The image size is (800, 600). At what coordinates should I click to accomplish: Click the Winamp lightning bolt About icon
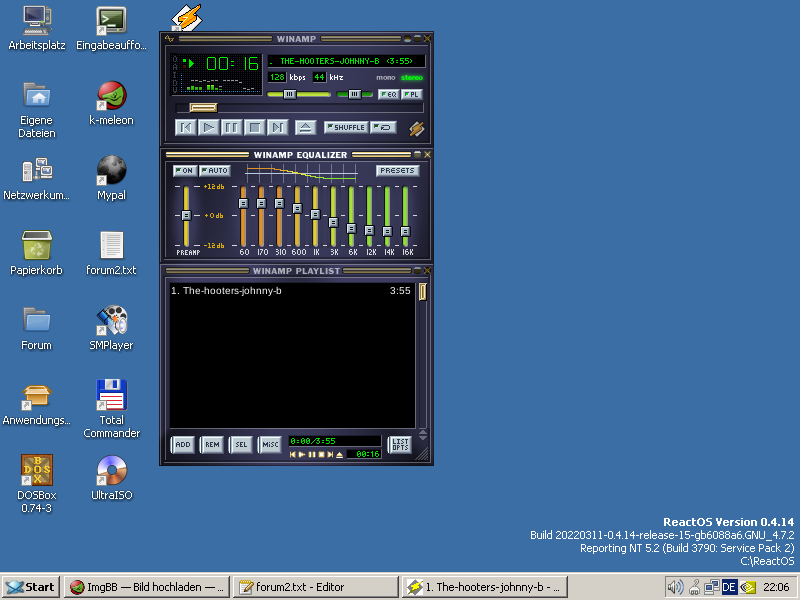417,129
